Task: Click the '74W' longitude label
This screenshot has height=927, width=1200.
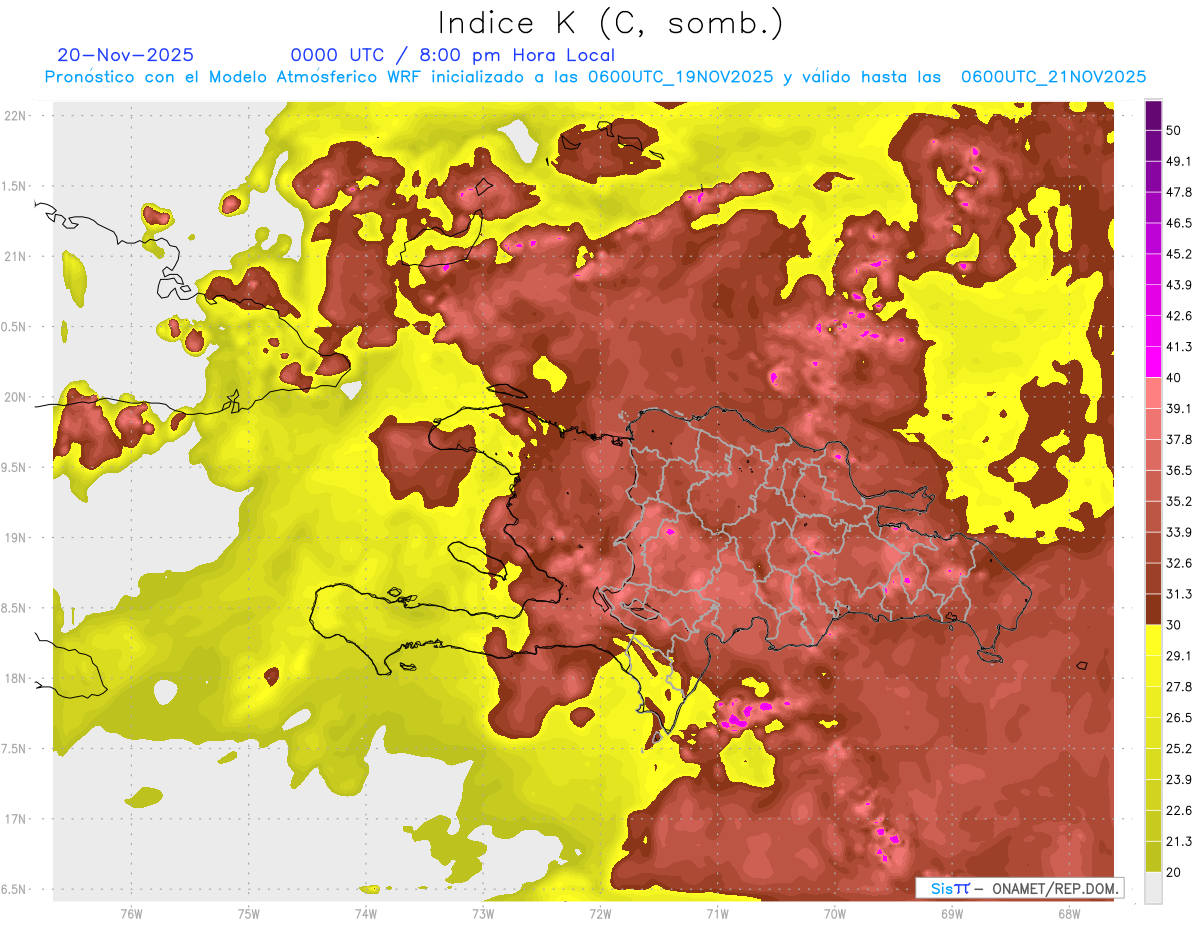Action: 366,913
